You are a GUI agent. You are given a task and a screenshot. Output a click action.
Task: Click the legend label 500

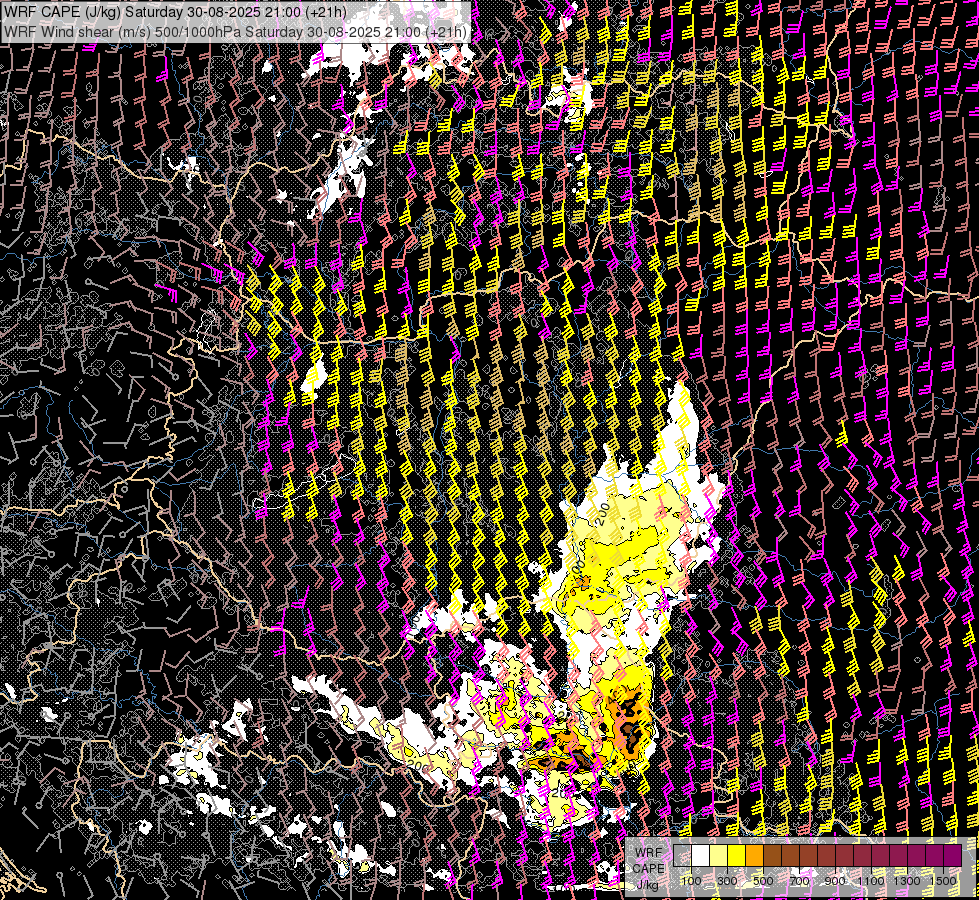763,881
